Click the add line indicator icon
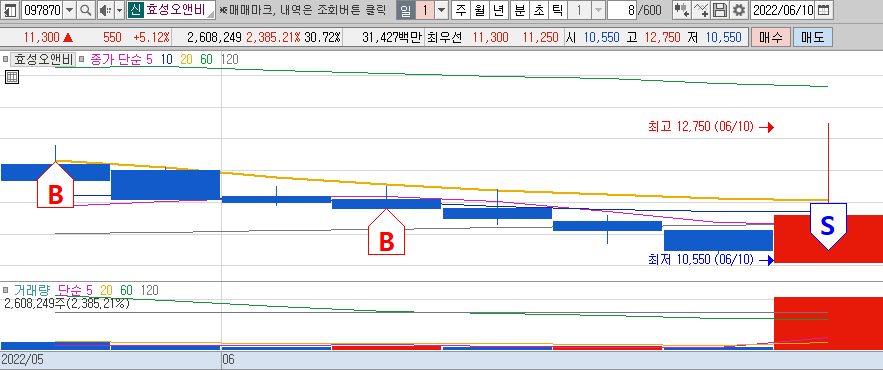 [701, 10]
